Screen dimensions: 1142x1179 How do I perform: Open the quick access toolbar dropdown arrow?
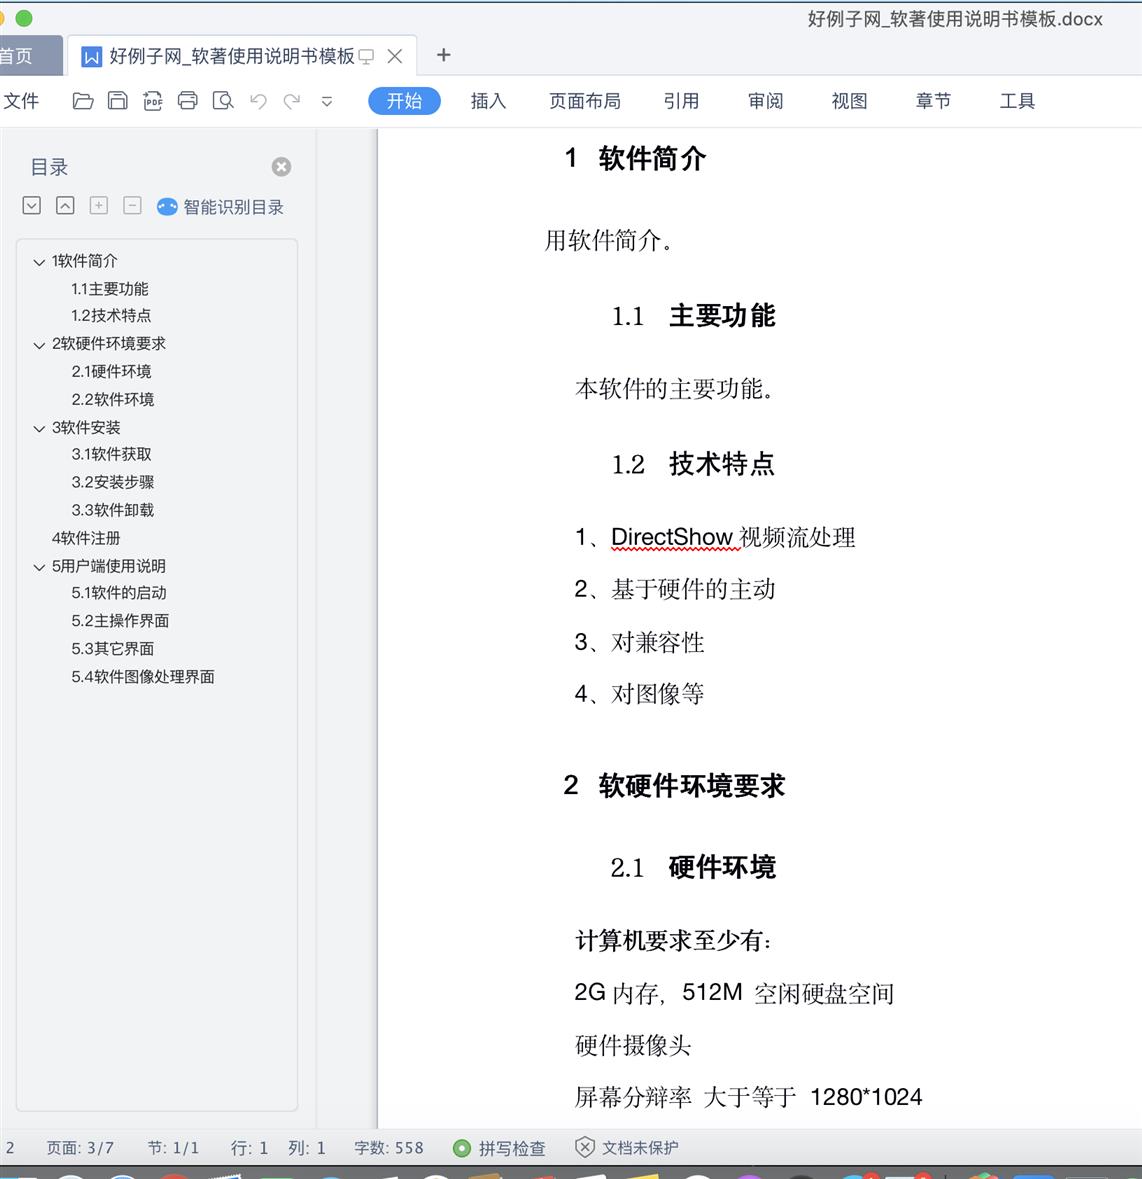[x=327, y=102]
